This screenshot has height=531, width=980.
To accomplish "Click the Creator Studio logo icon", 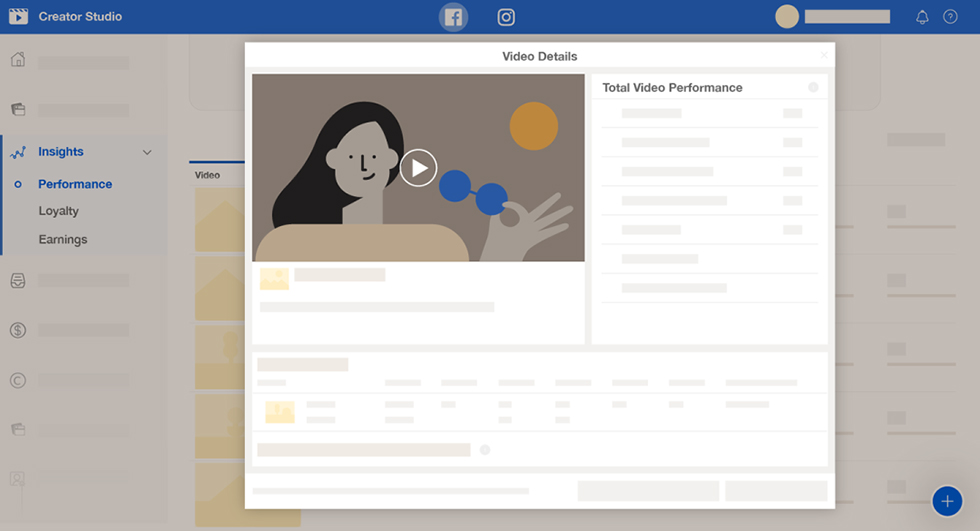I will coord(17,17).
